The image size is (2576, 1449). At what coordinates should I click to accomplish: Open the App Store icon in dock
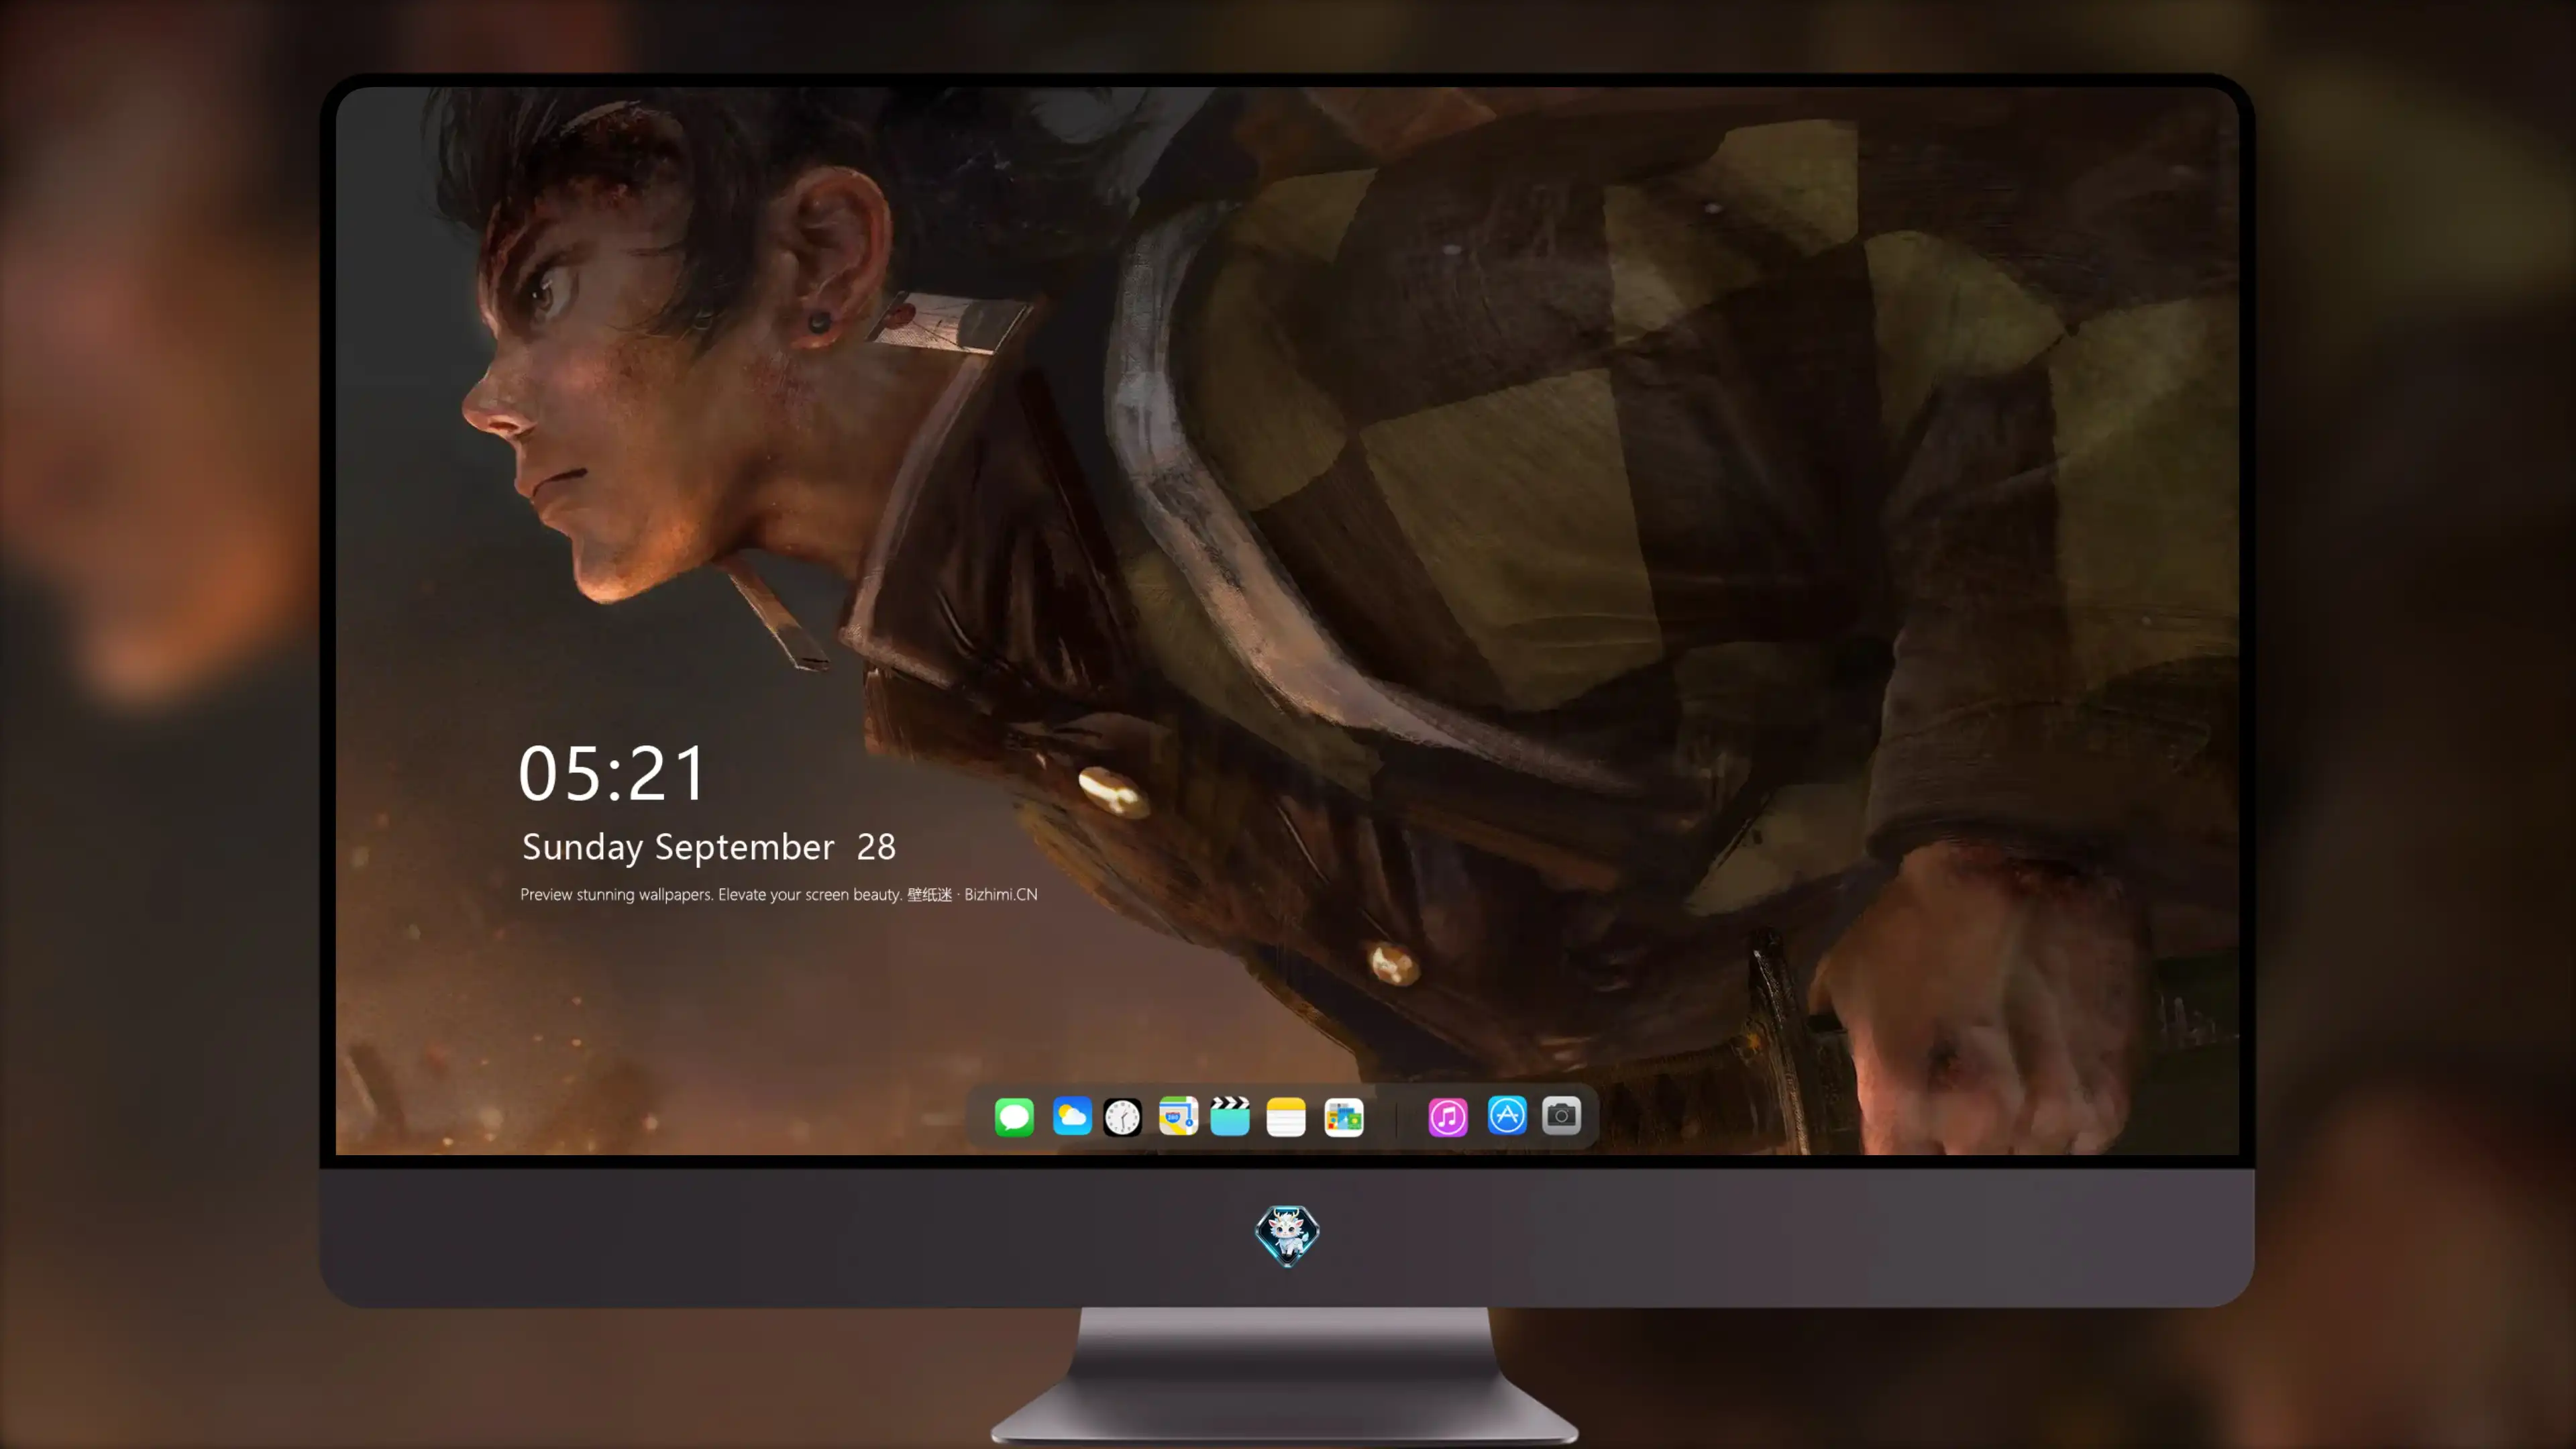[1507, 1115]
